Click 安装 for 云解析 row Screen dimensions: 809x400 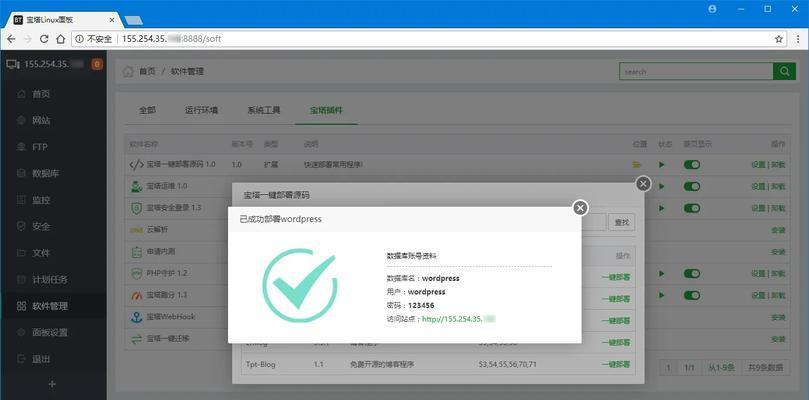778,230
